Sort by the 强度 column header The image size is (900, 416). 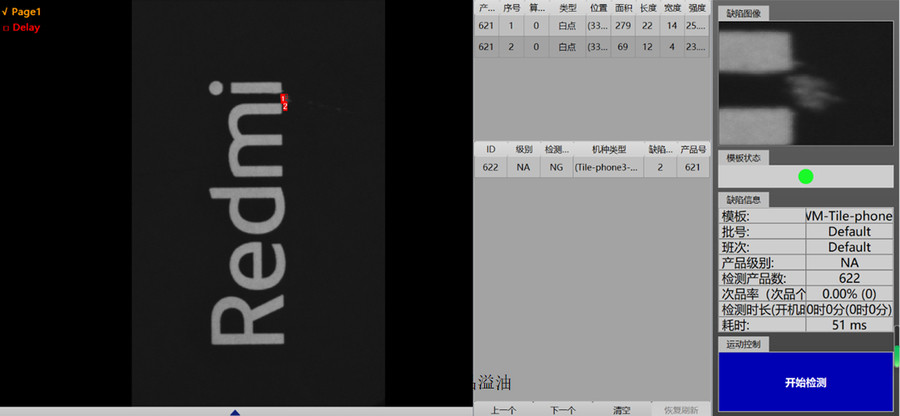697,8
